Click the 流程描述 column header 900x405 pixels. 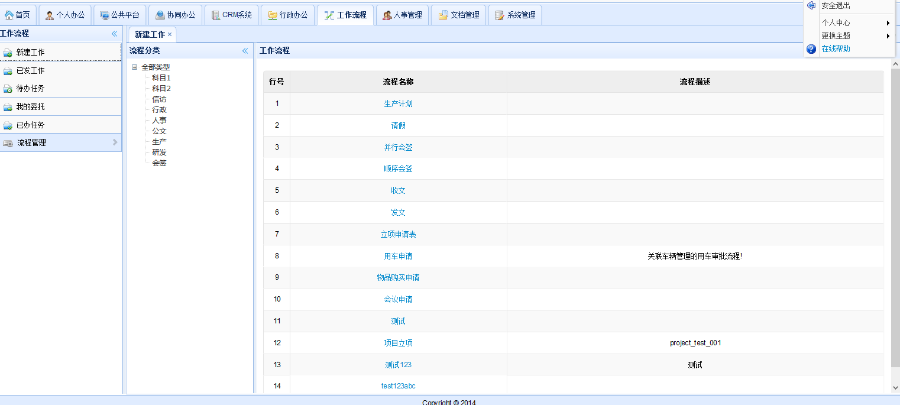pos(695,82)
